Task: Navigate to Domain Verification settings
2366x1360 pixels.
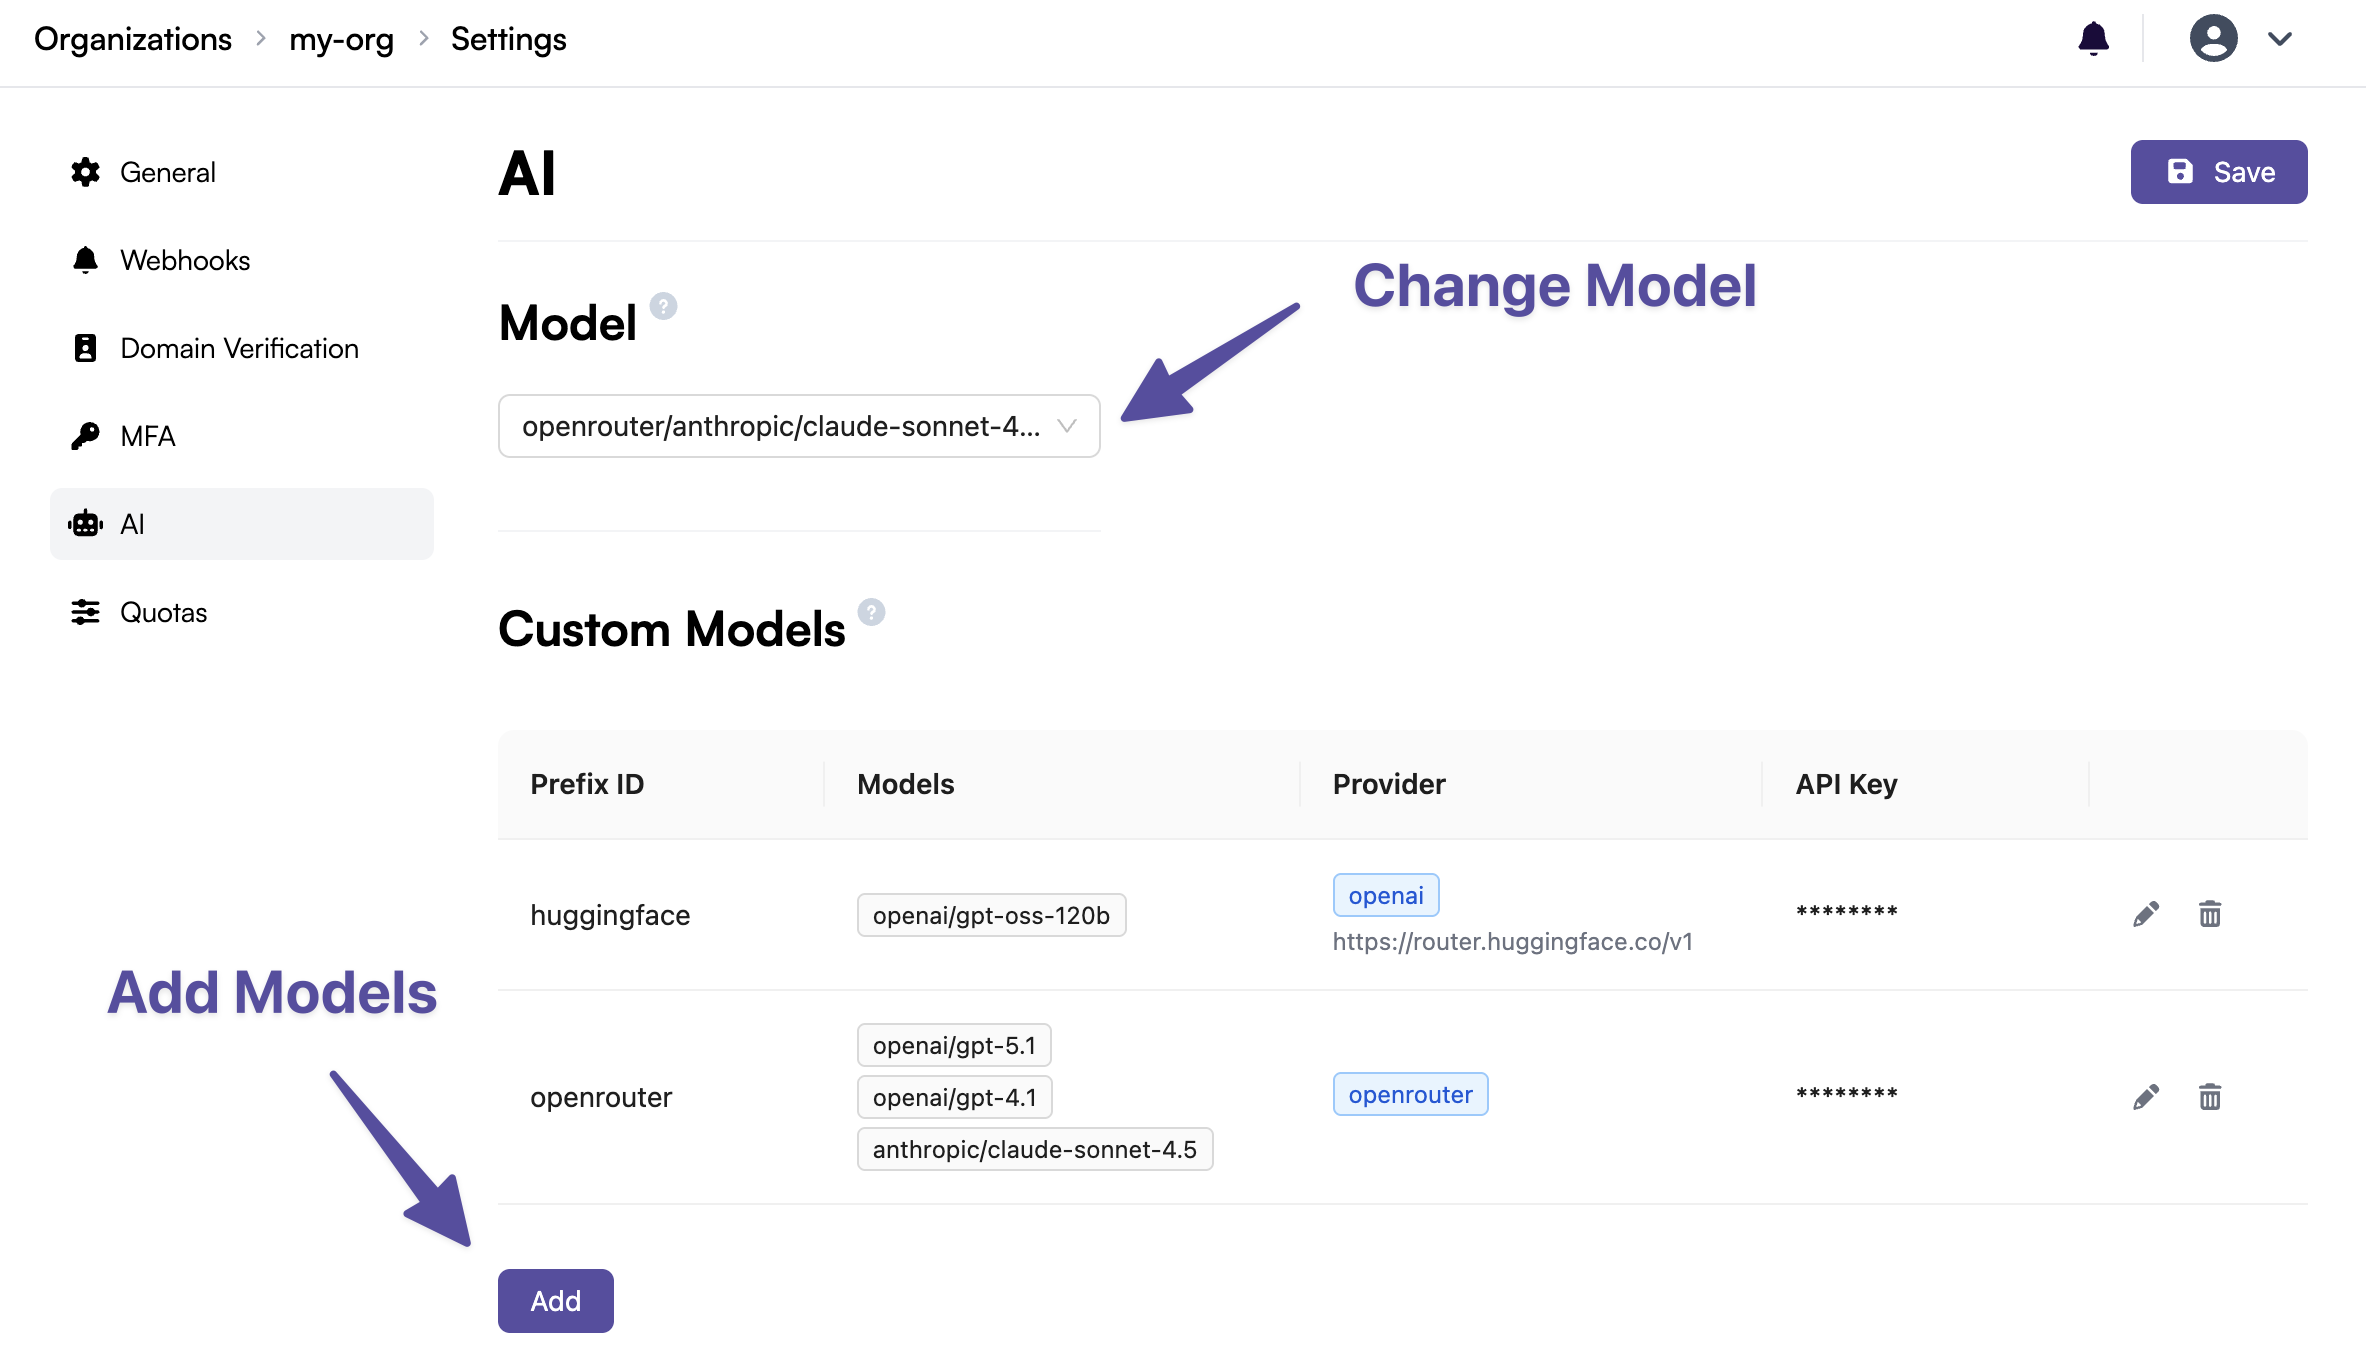Action: (x=239, y=348)
